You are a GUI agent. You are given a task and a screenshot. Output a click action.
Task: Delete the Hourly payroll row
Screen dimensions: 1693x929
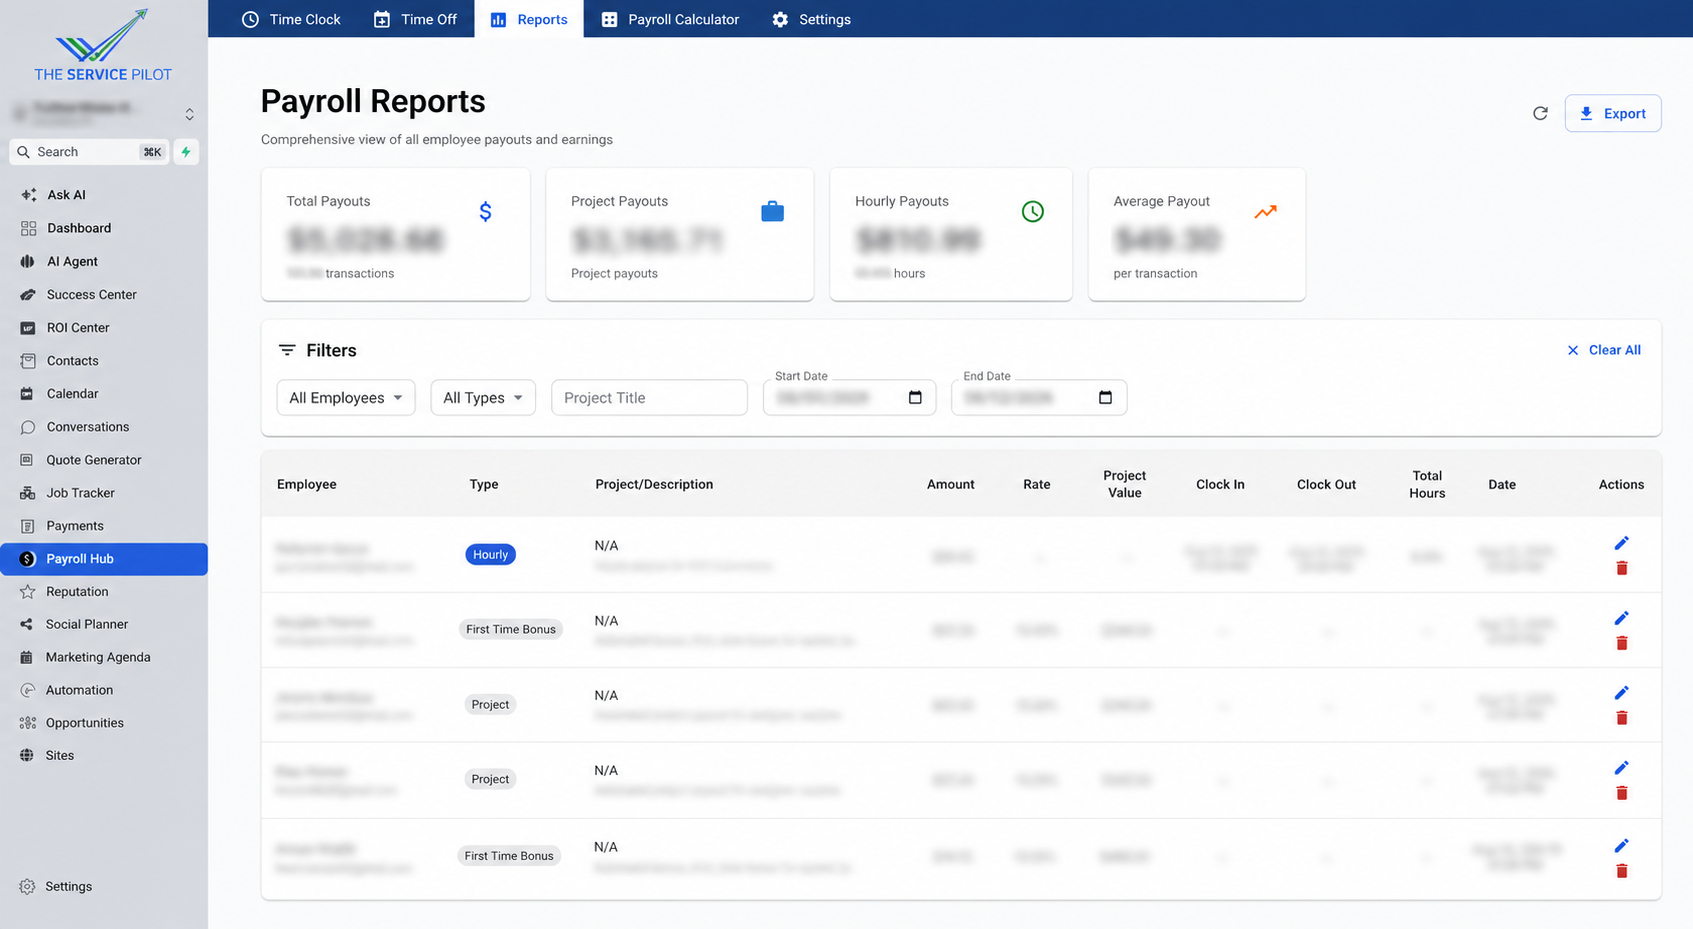point(1621,568)
